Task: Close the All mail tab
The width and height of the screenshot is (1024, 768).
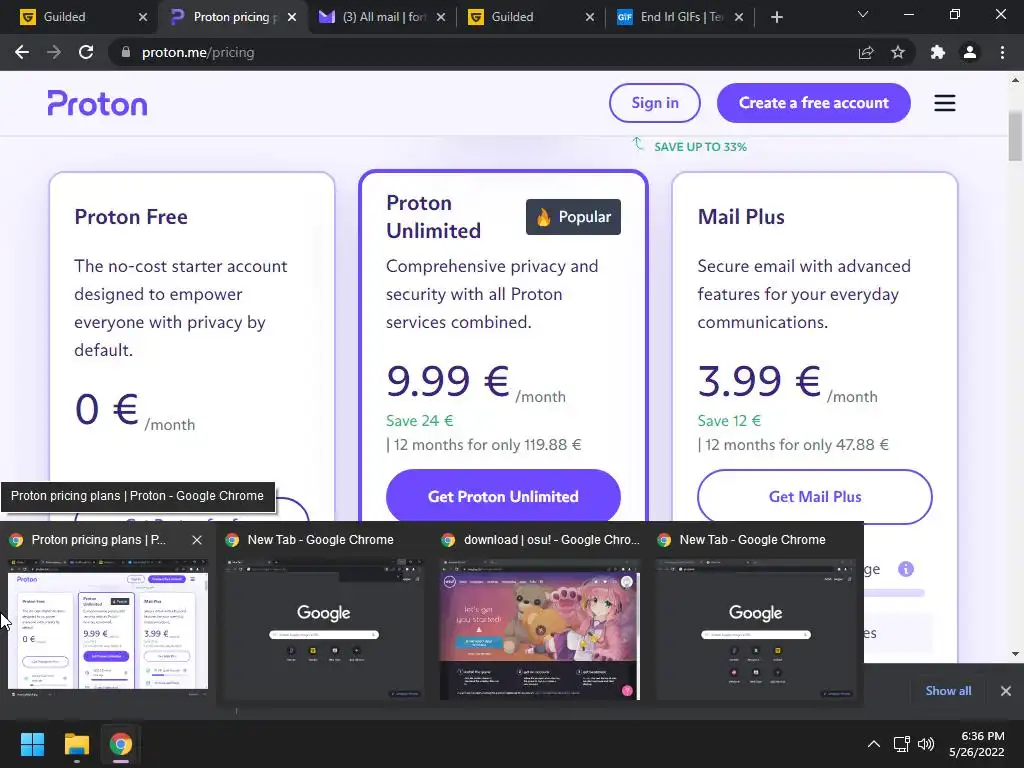Action: point(441,17)
